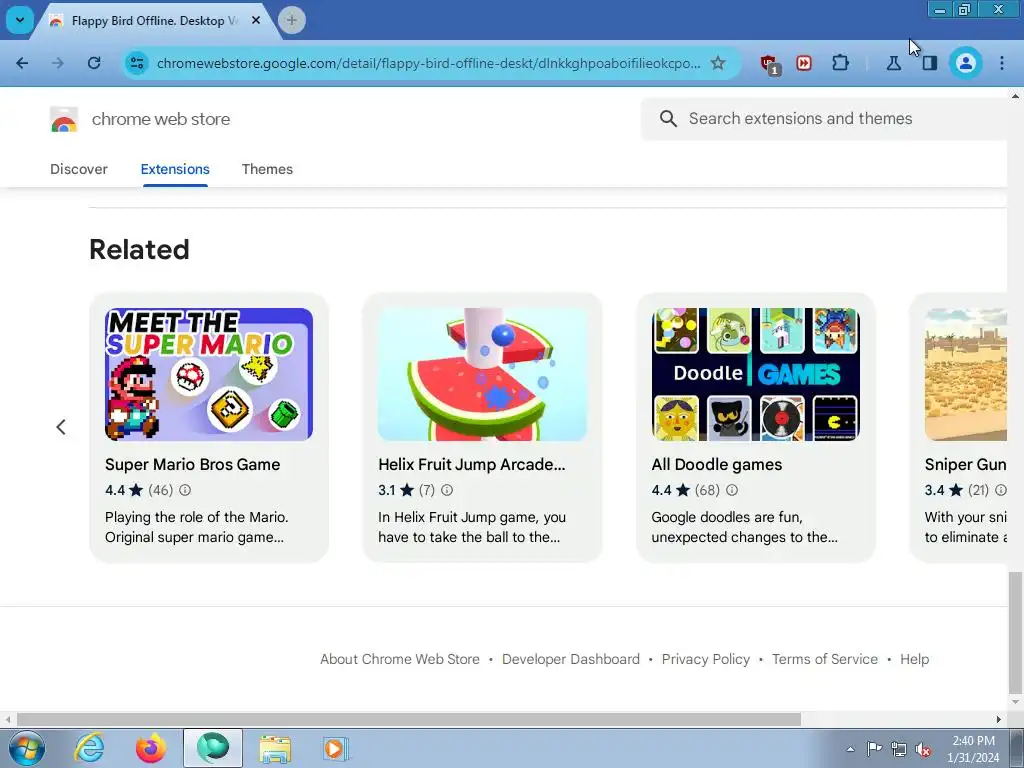The height and width of the screenshot is (768, 1024).
Task: Click 'Playing the role of the Mario' description
Action: click(x=197, y=527)
